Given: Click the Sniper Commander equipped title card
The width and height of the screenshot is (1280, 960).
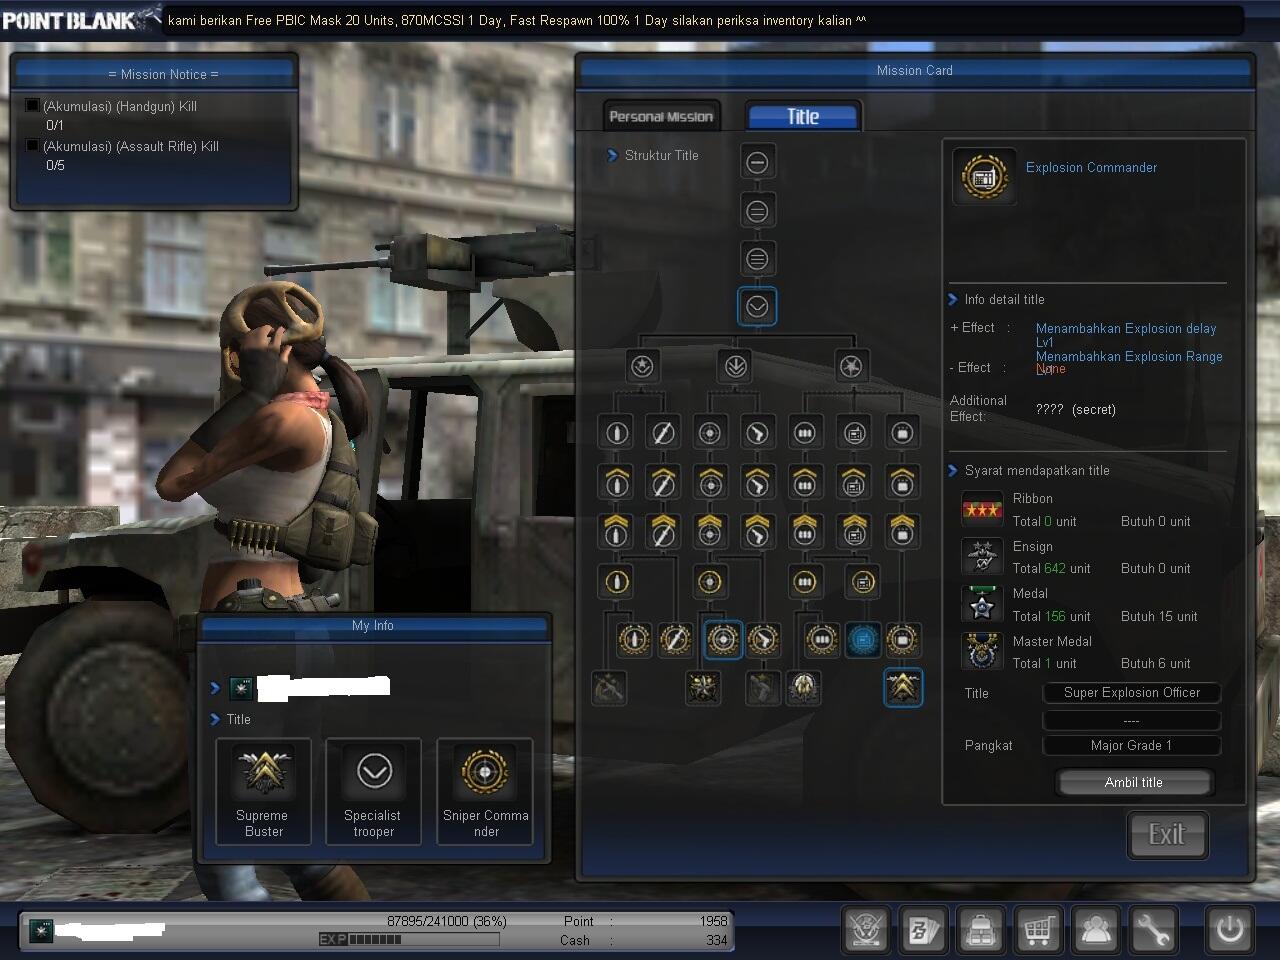Looking at the screenshot, I should (485, 791).
